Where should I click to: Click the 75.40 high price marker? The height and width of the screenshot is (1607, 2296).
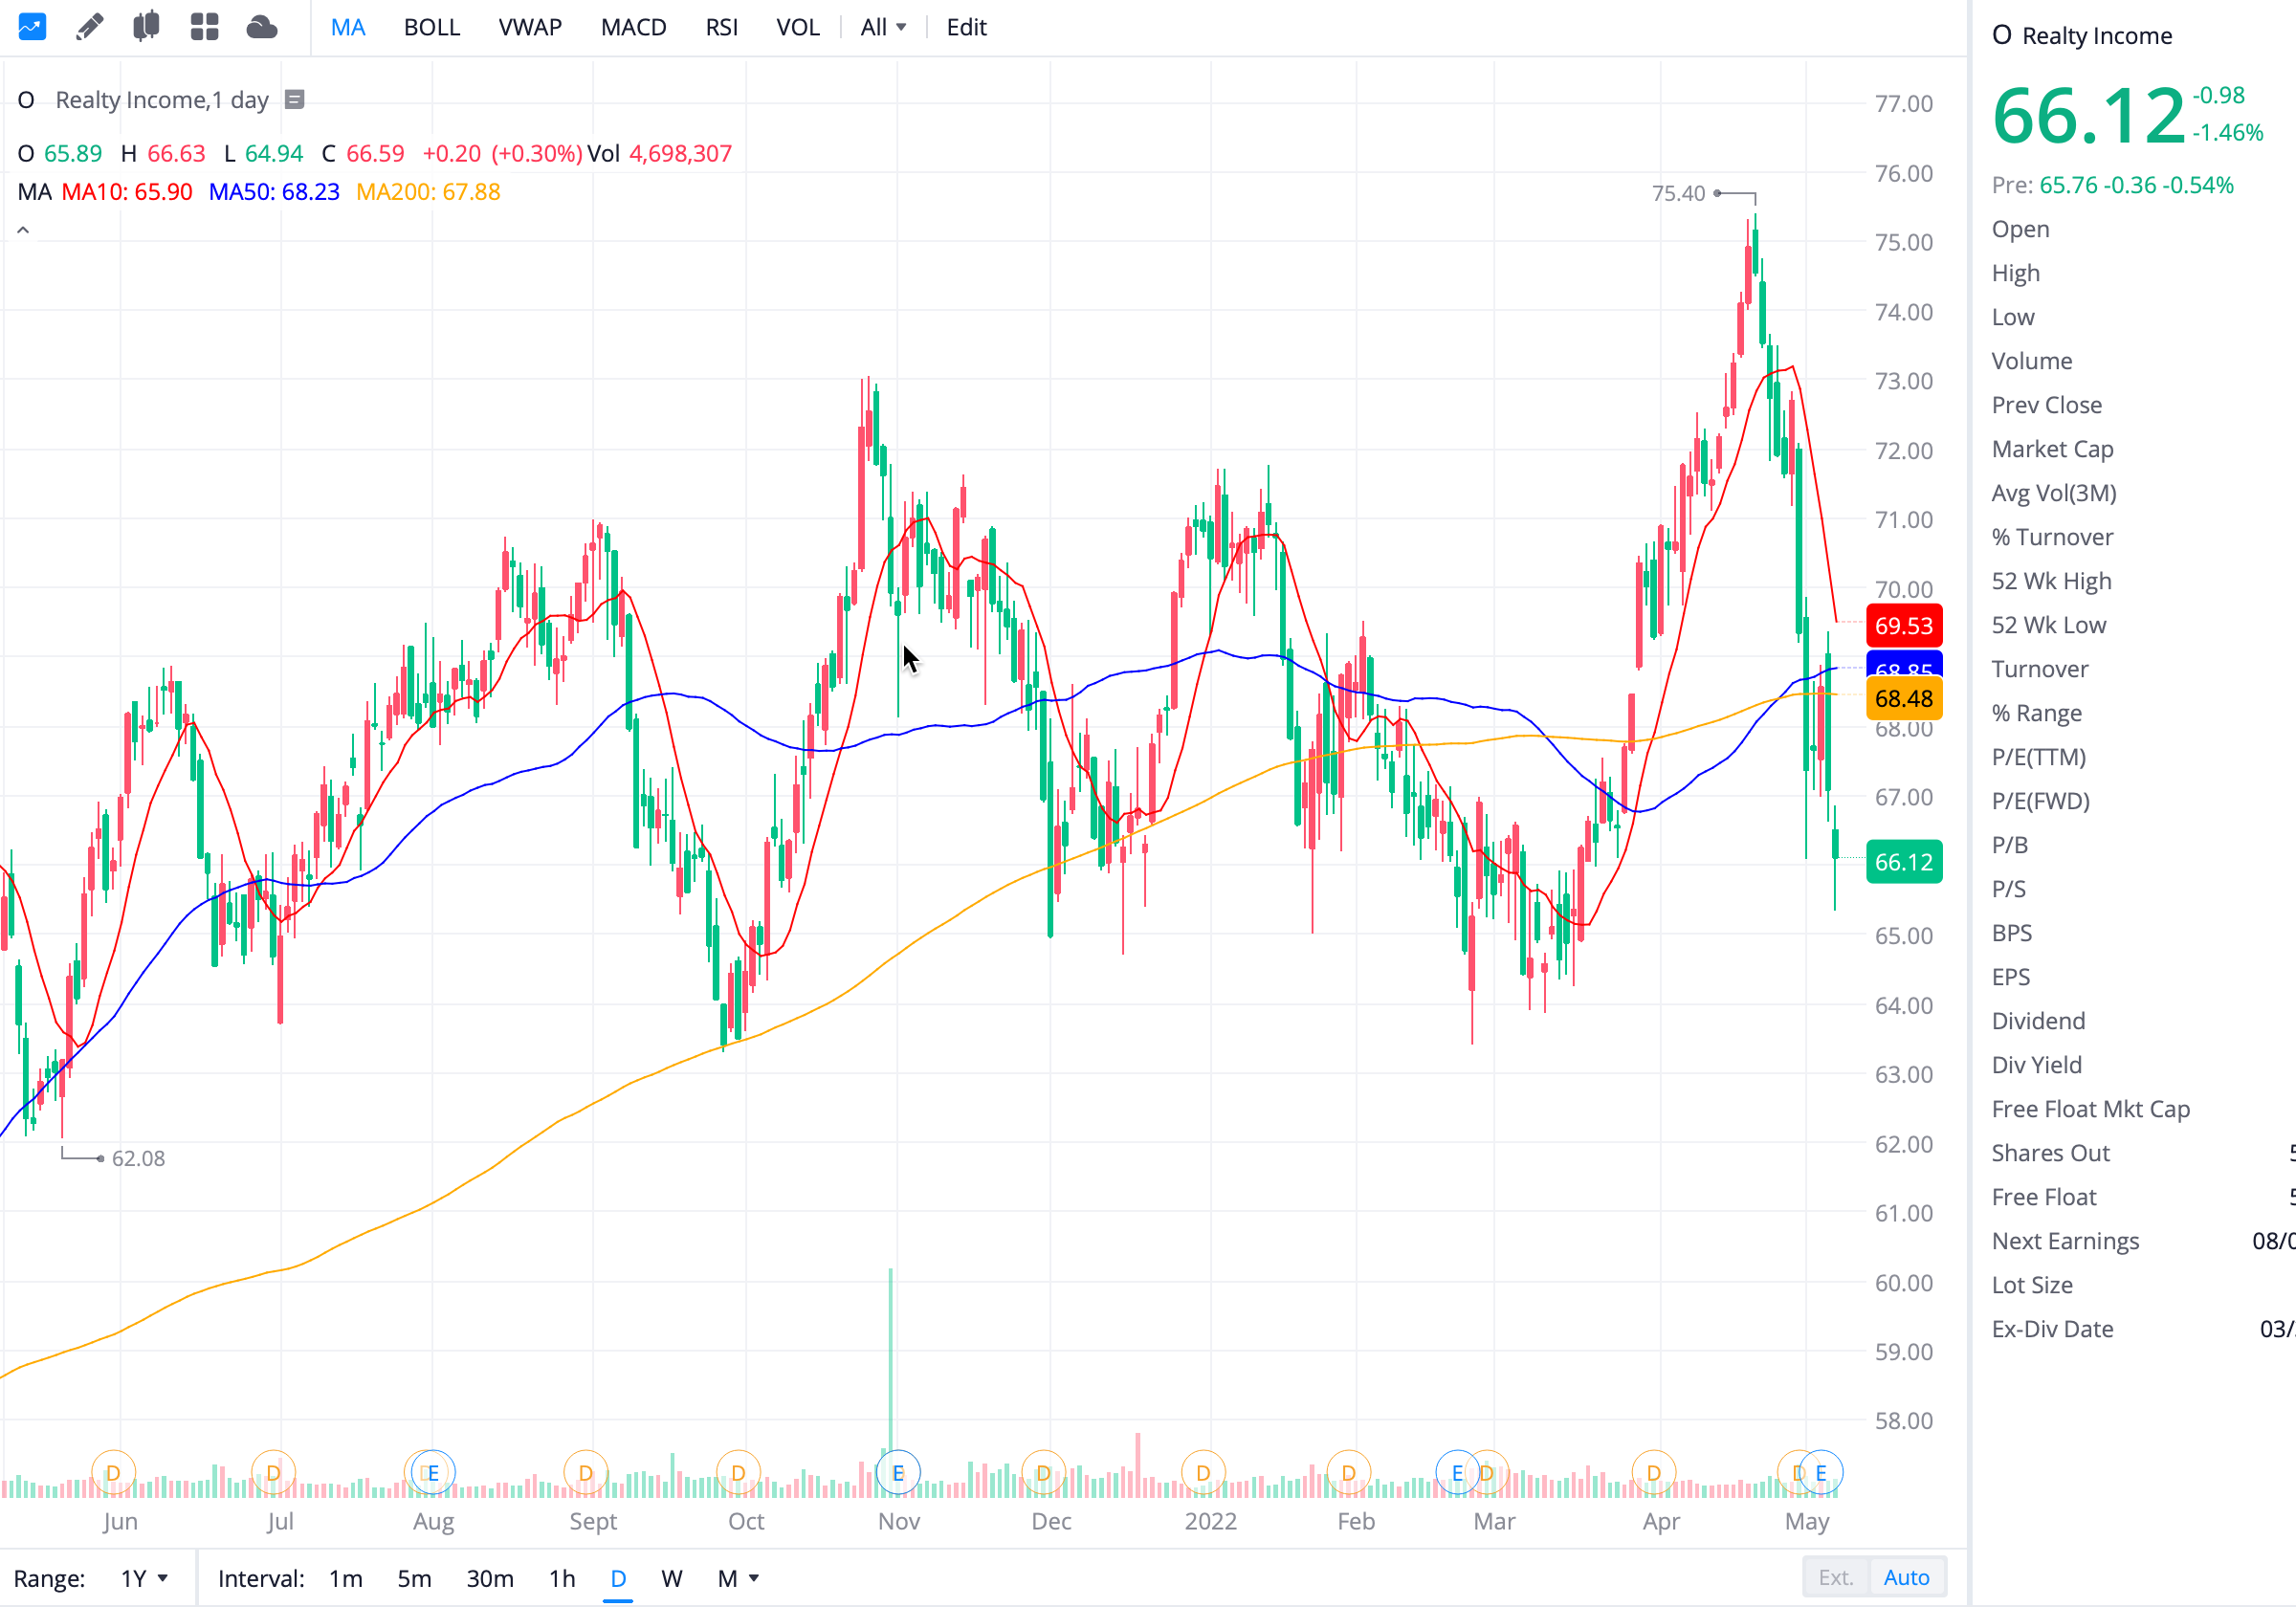point(1678,193)
